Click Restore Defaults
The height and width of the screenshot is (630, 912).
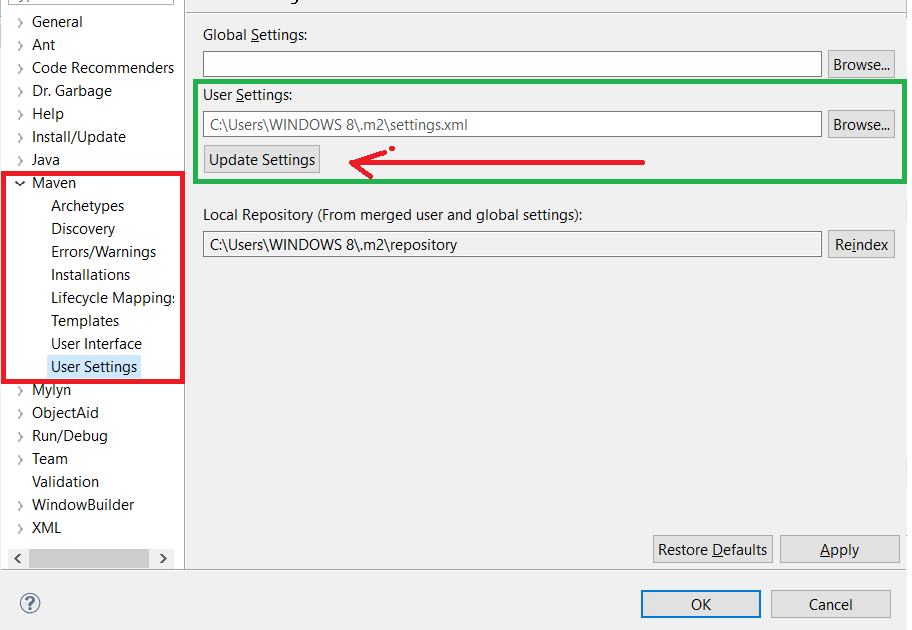pyautogui.click(x=712, y=549)
